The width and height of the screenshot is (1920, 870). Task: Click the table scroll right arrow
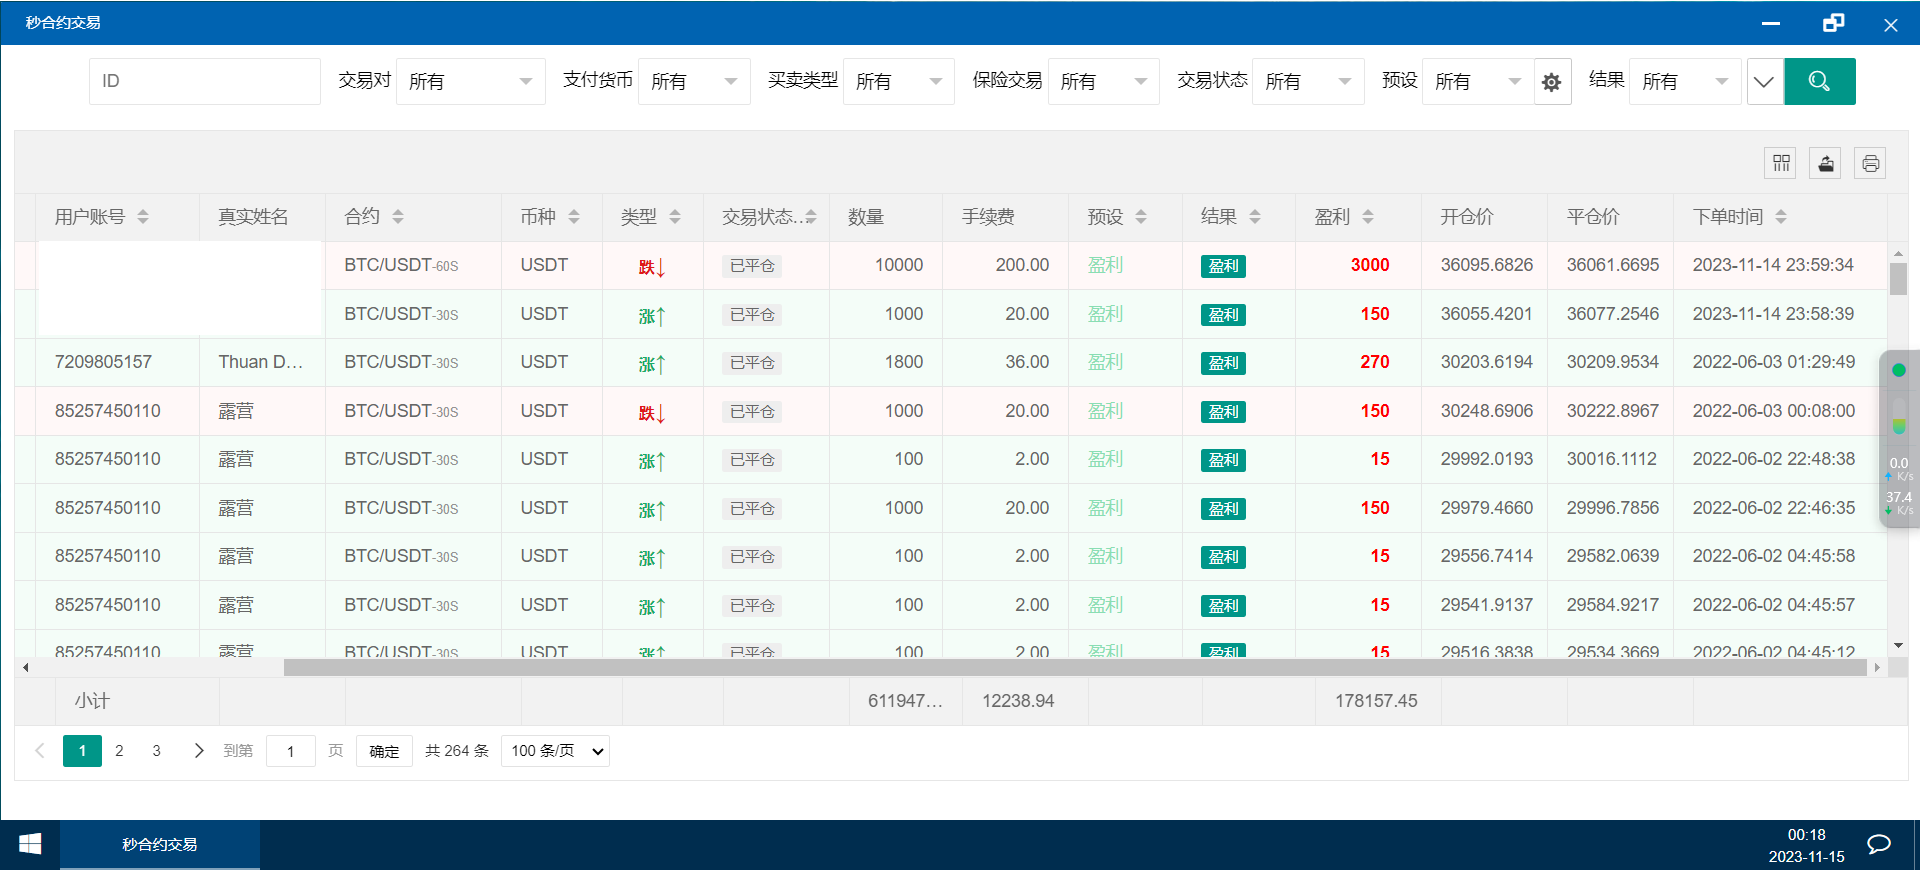[x=1877, y=667]
